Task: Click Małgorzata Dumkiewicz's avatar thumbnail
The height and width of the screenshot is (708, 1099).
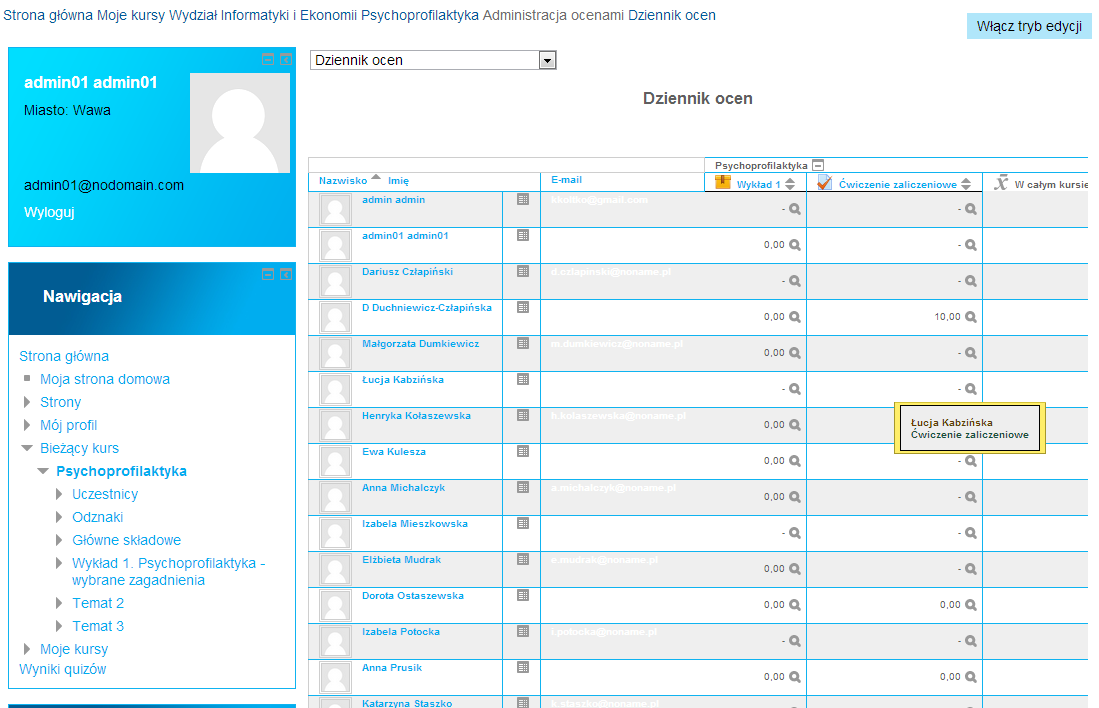Action: click(335, 353)
